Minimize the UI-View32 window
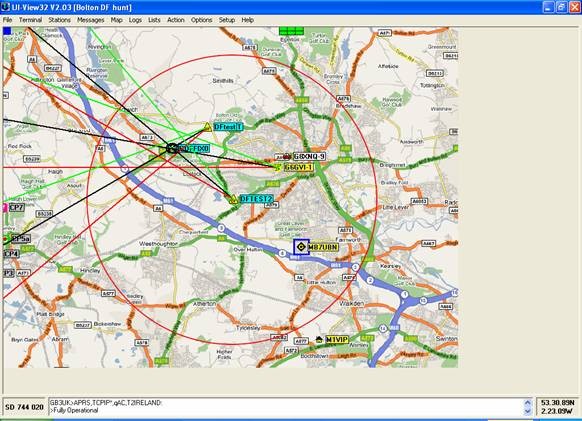Image resolution: width=582 pixels, height=421 pixels. coord(548,7)
